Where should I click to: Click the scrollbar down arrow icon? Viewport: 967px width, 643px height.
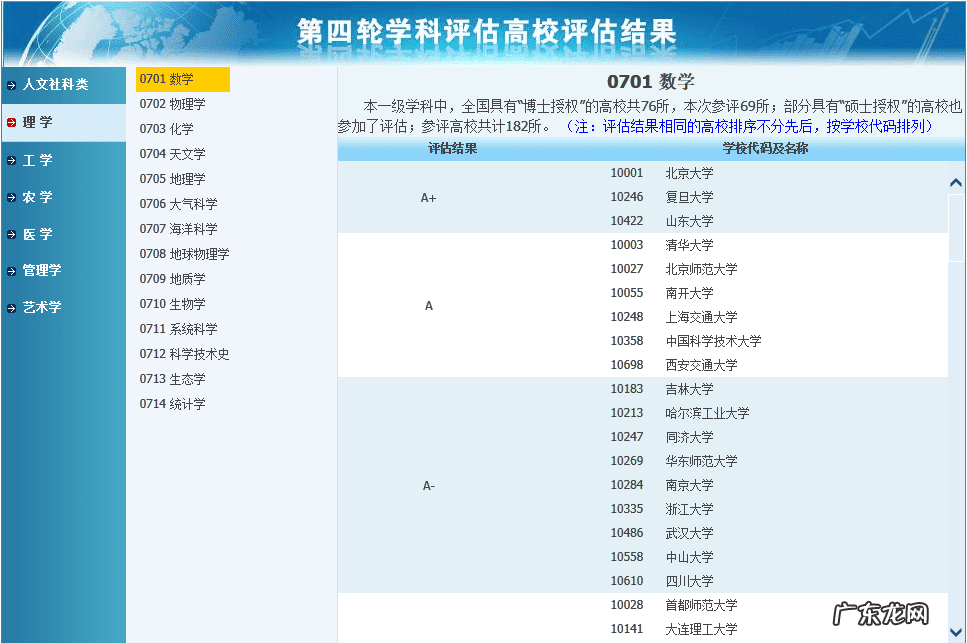[955, 632]
